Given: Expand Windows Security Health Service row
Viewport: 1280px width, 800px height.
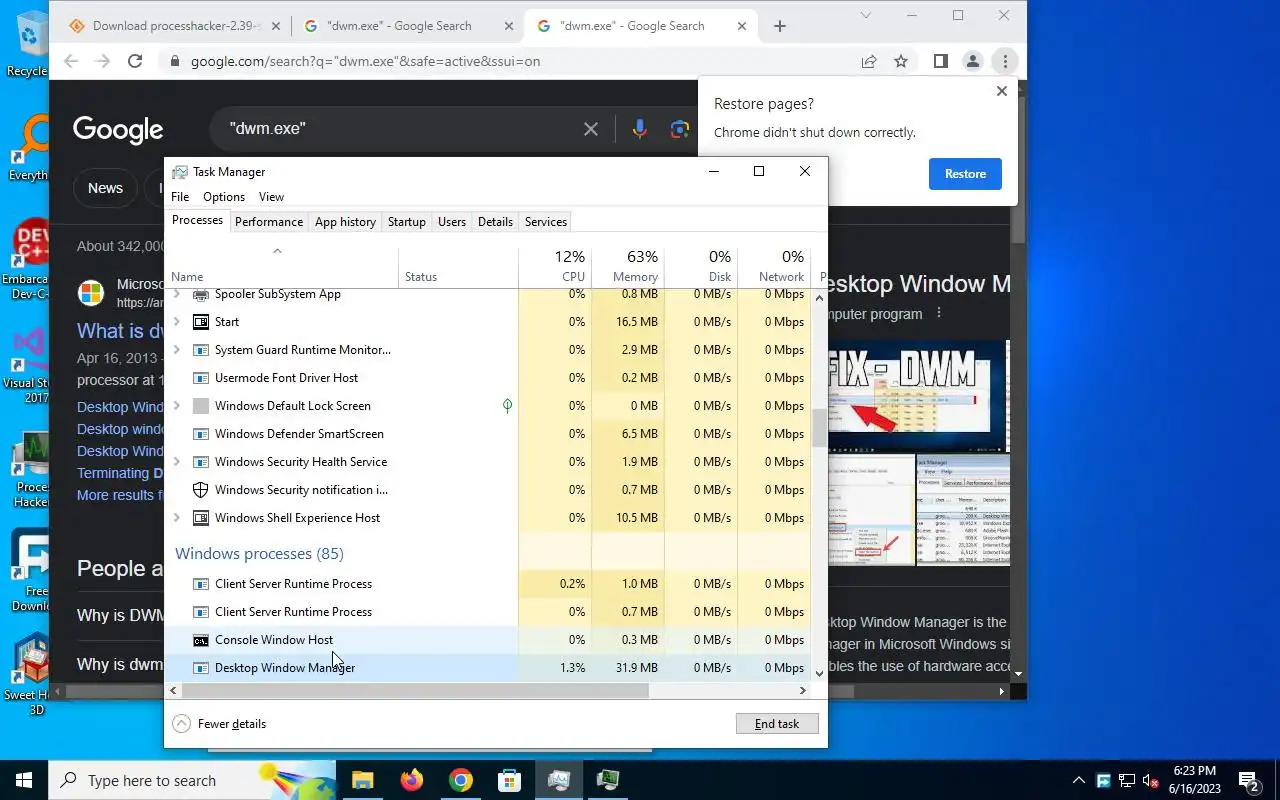Looking at the screenshot, I should [x=177, y=462].
